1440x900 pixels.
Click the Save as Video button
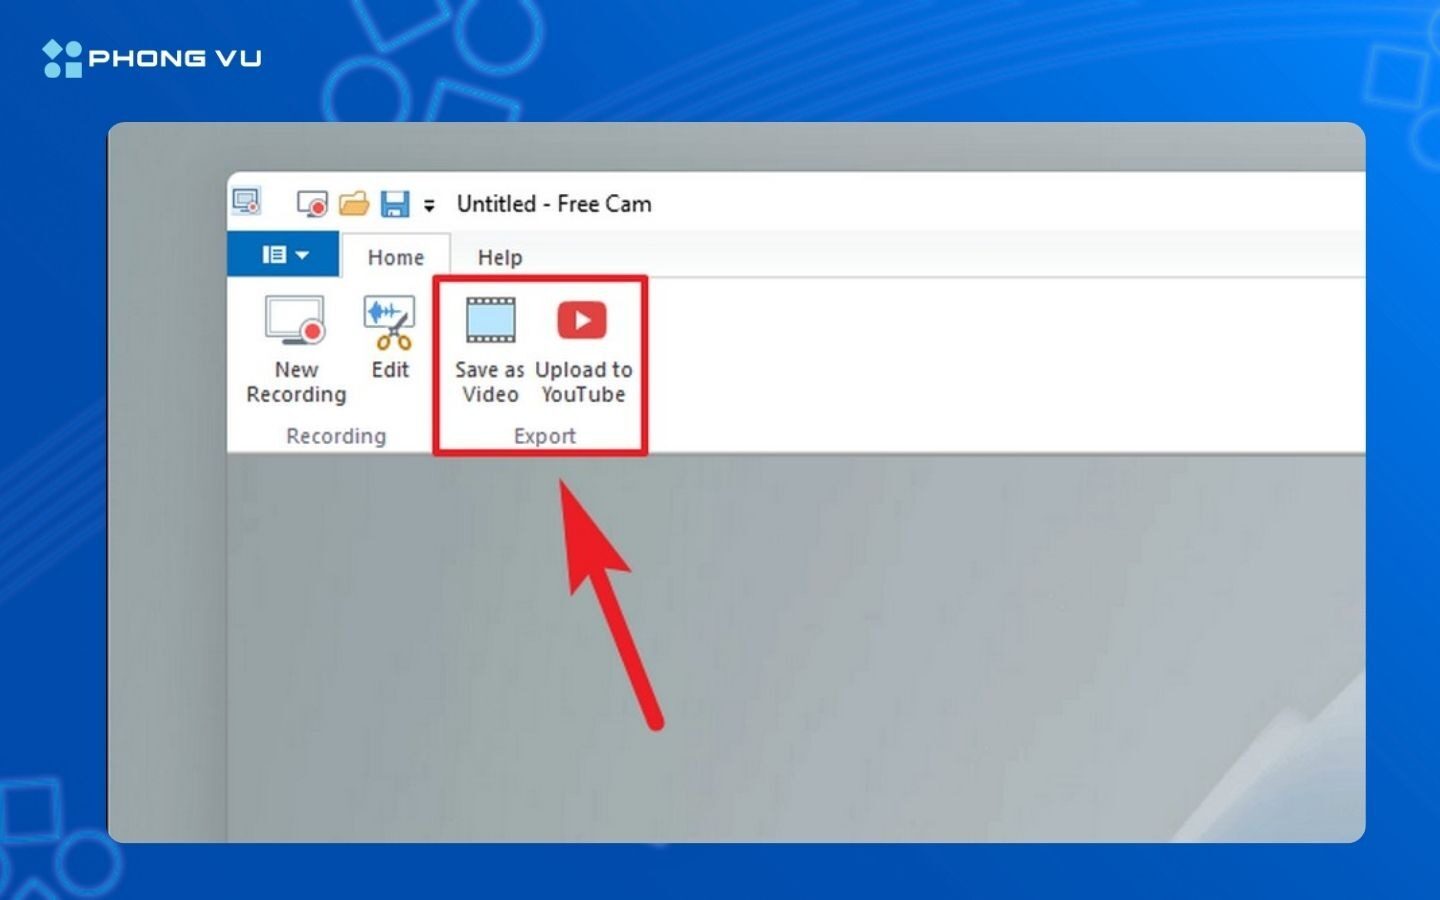click(490, 350)
